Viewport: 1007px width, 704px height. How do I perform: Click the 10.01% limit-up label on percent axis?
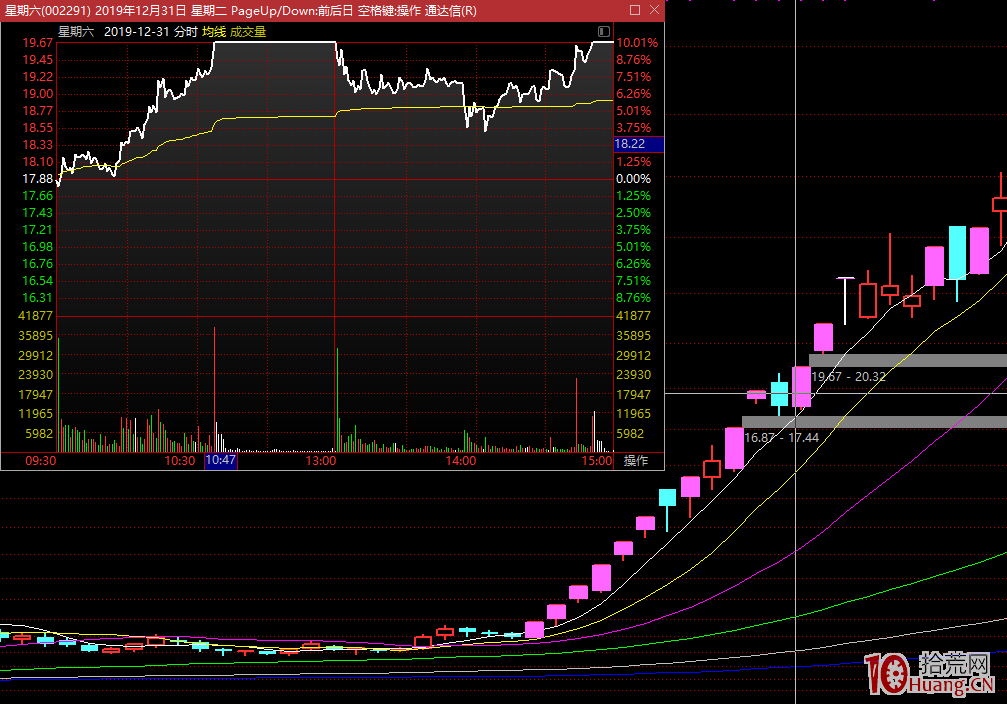click(x=637, y=43)
